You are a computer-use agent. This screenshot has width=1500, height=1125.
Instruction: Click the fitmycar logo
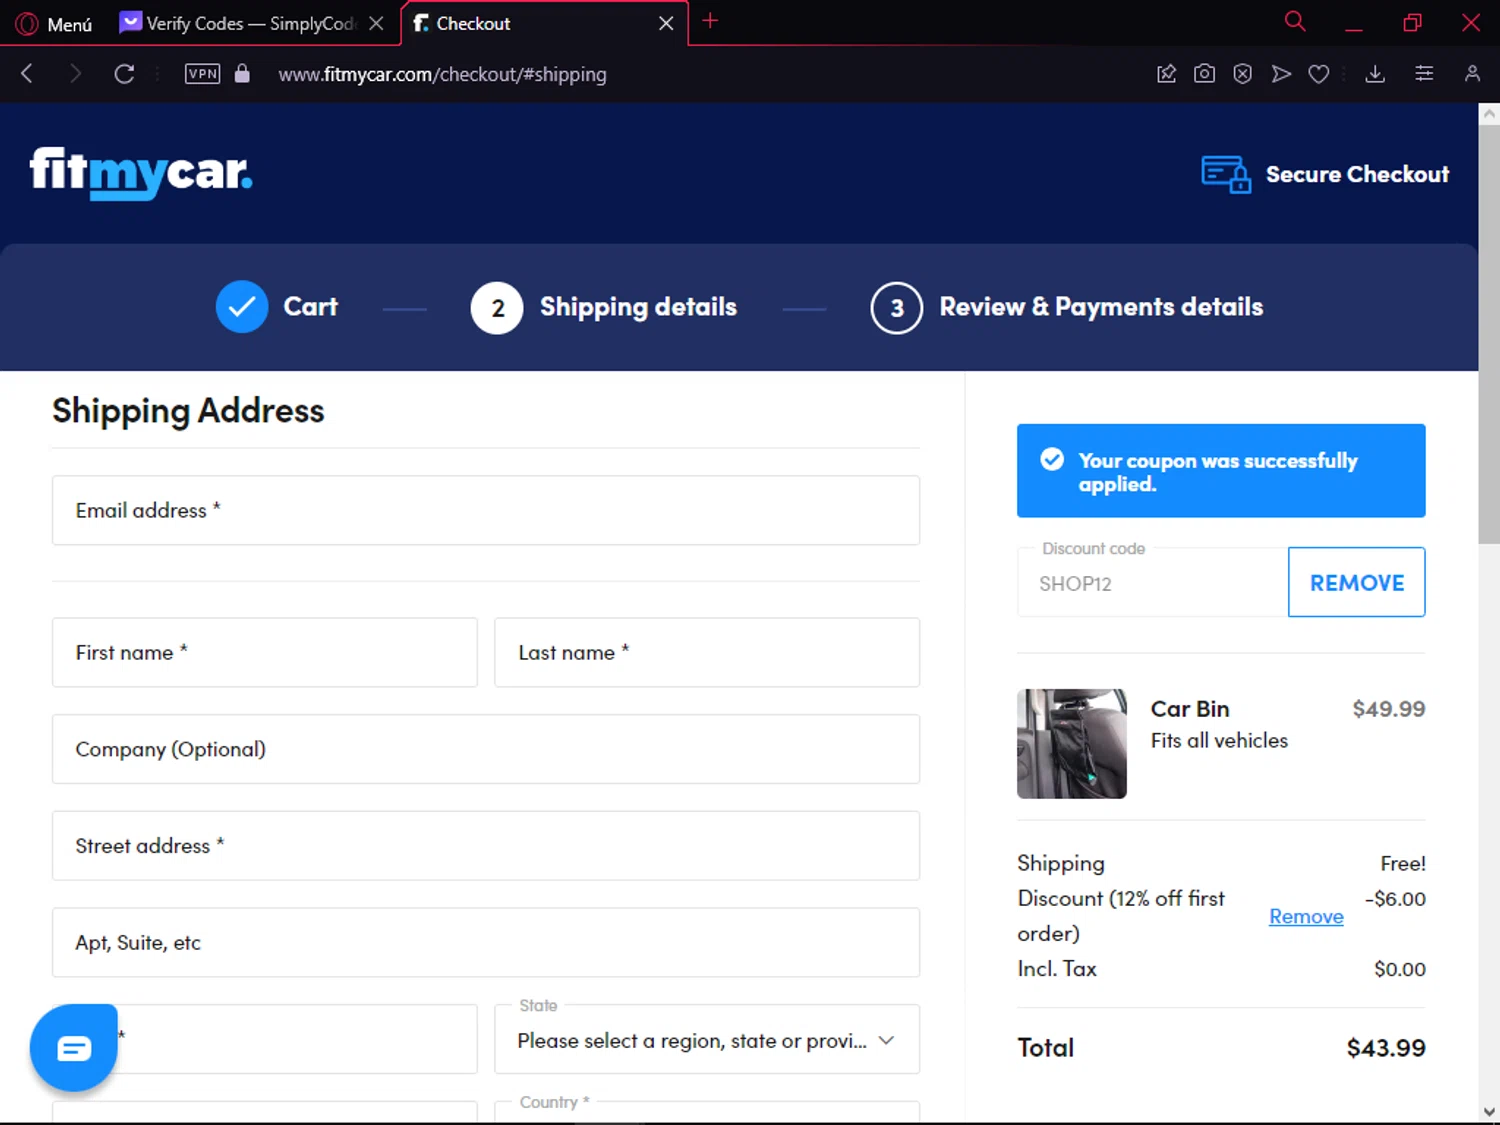[x=141, y=173]
